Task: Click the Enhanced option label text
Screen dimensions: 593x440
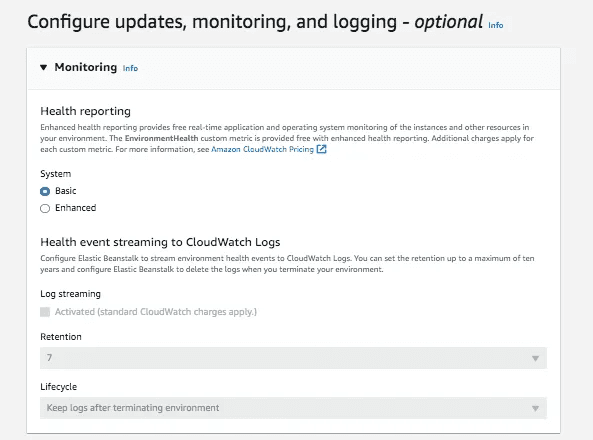Action: coord(76,208)
